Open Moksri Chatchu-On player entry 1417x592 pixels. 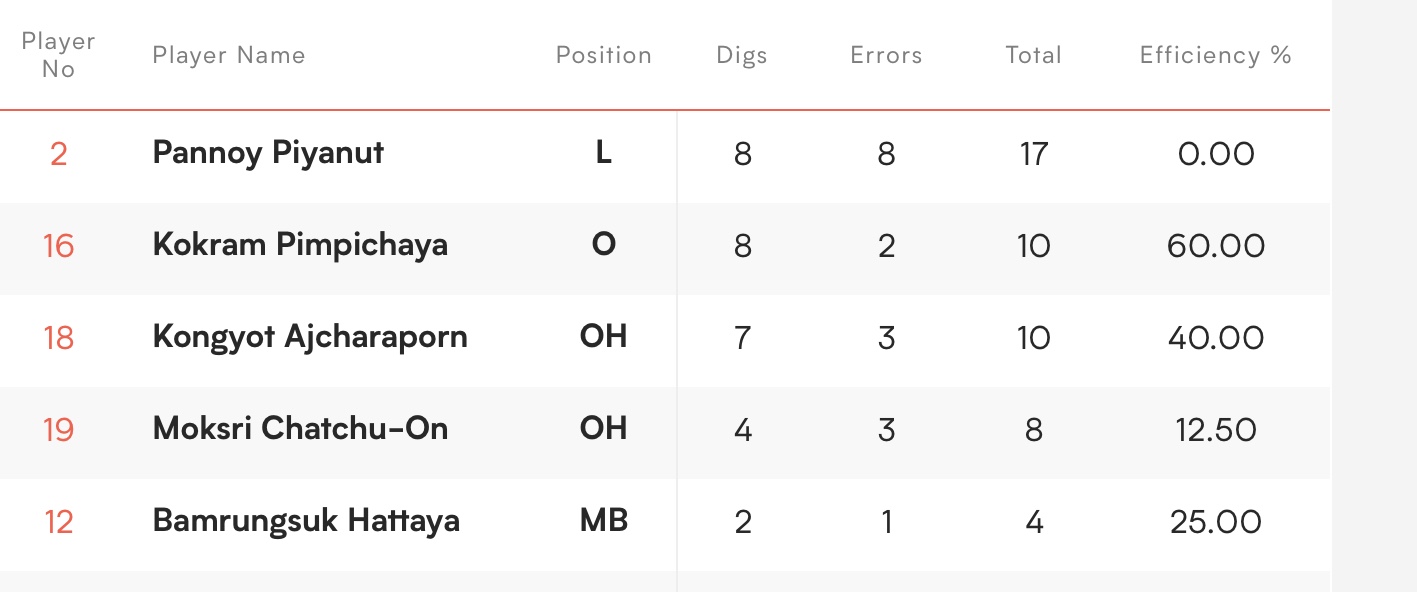(x=300, y=429)
